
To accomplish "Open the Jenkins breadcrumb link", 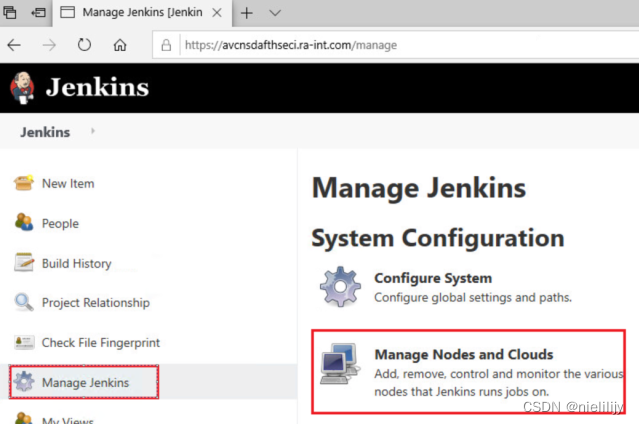I will click(45, 132).
